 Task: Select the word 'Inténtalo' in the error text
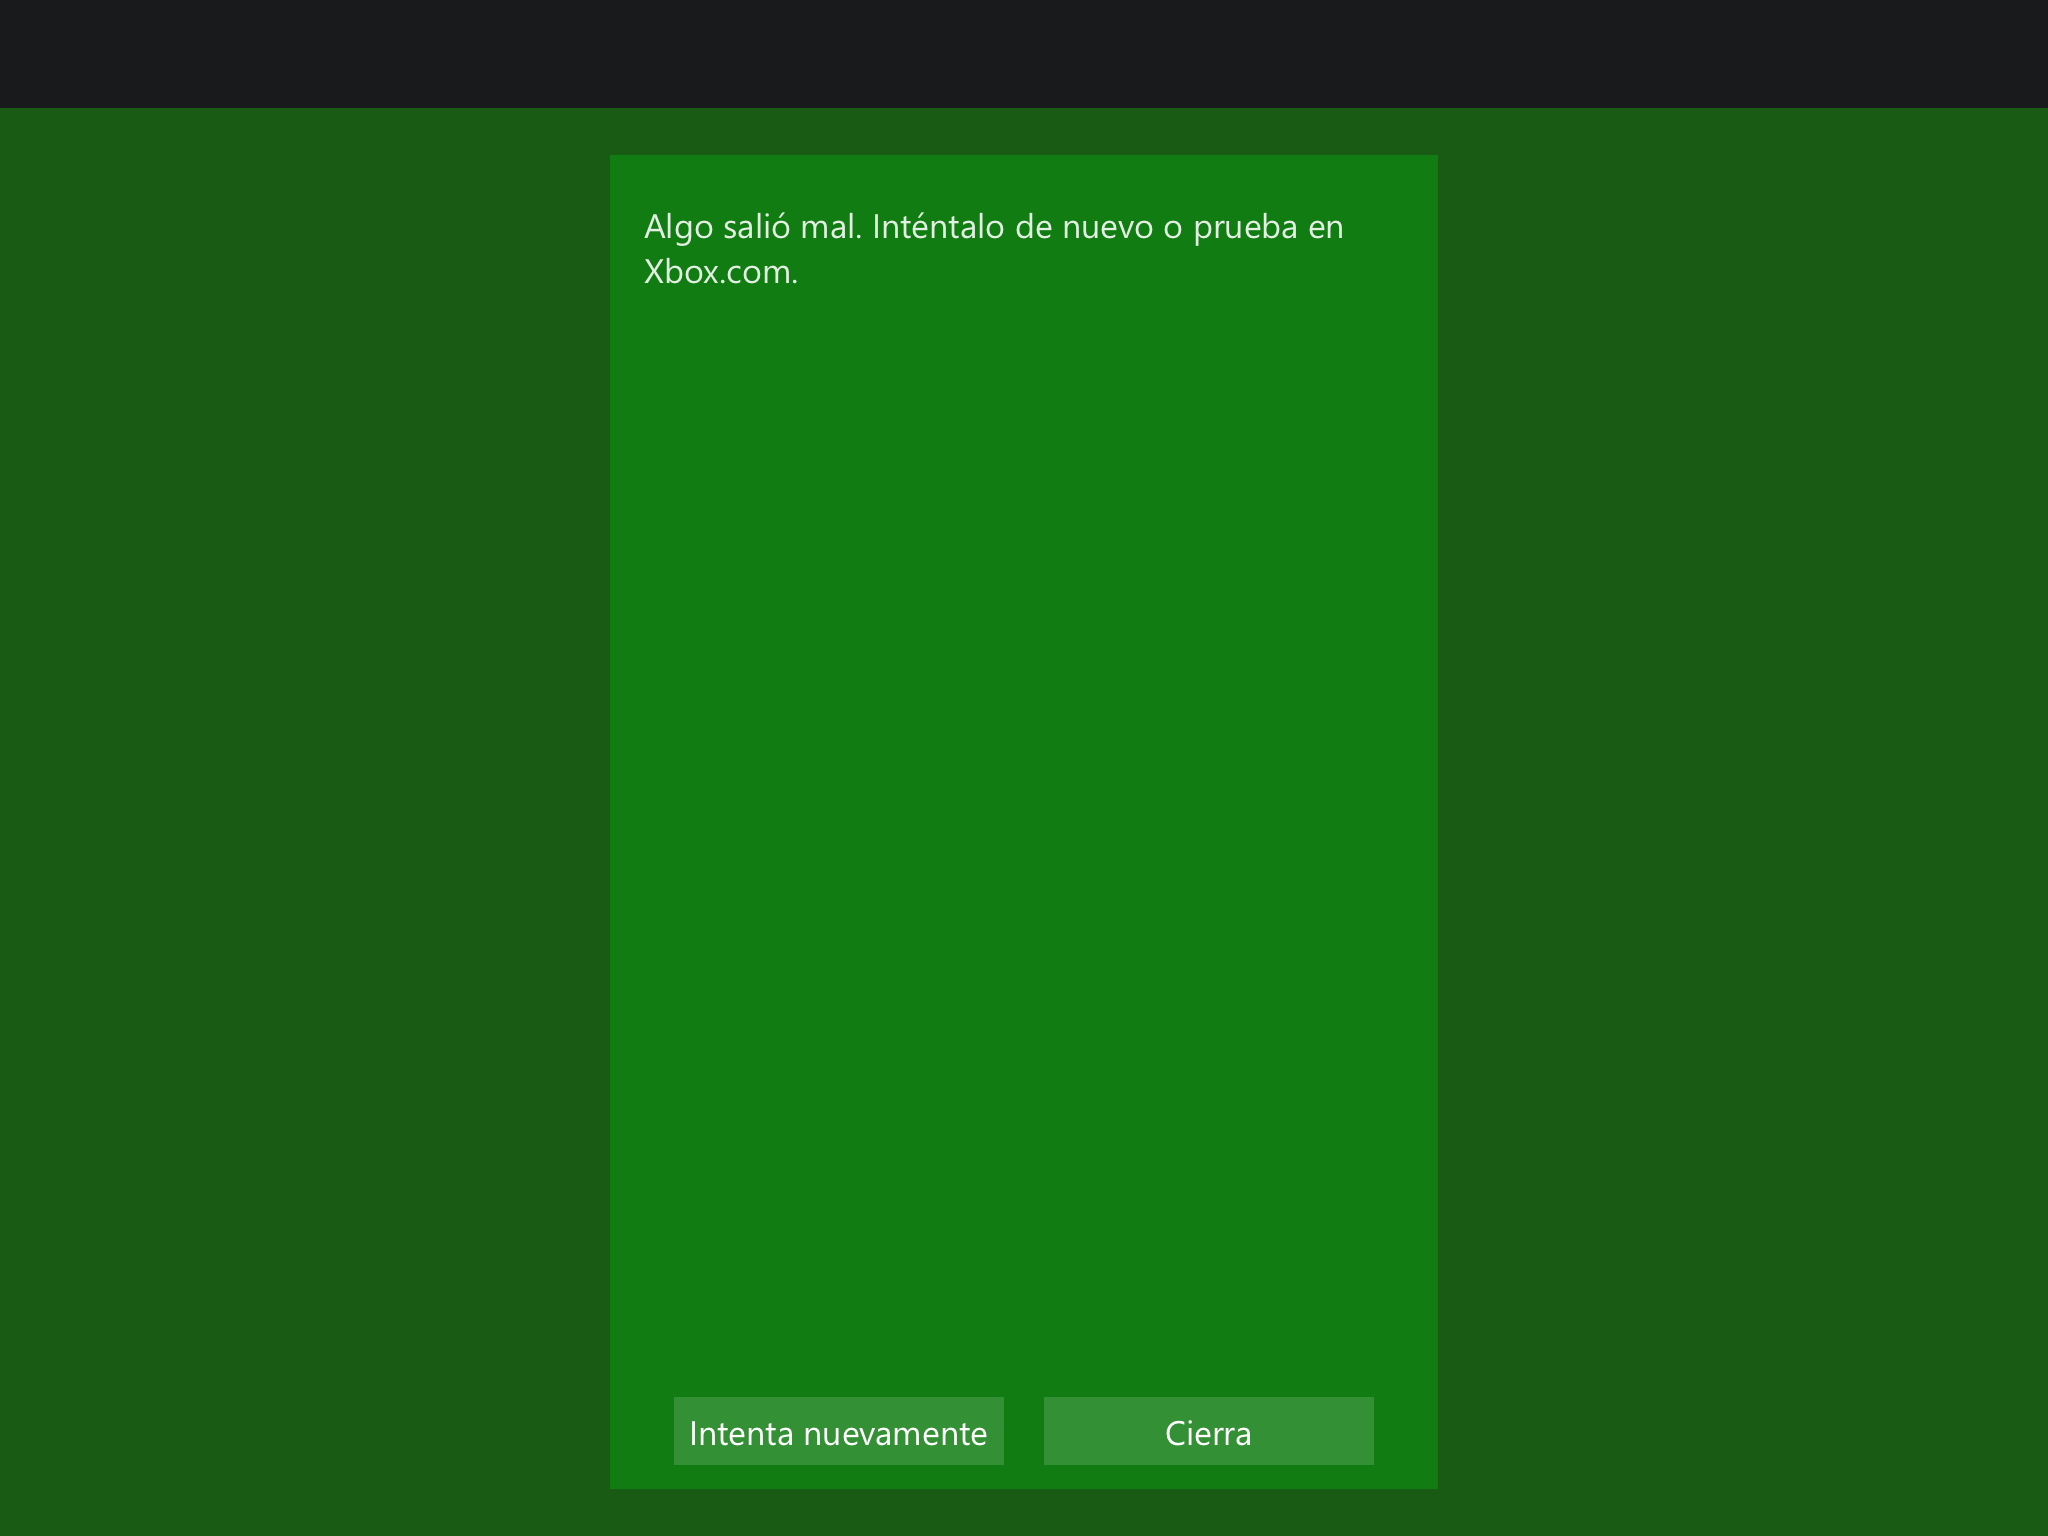[x=937, y=227]
